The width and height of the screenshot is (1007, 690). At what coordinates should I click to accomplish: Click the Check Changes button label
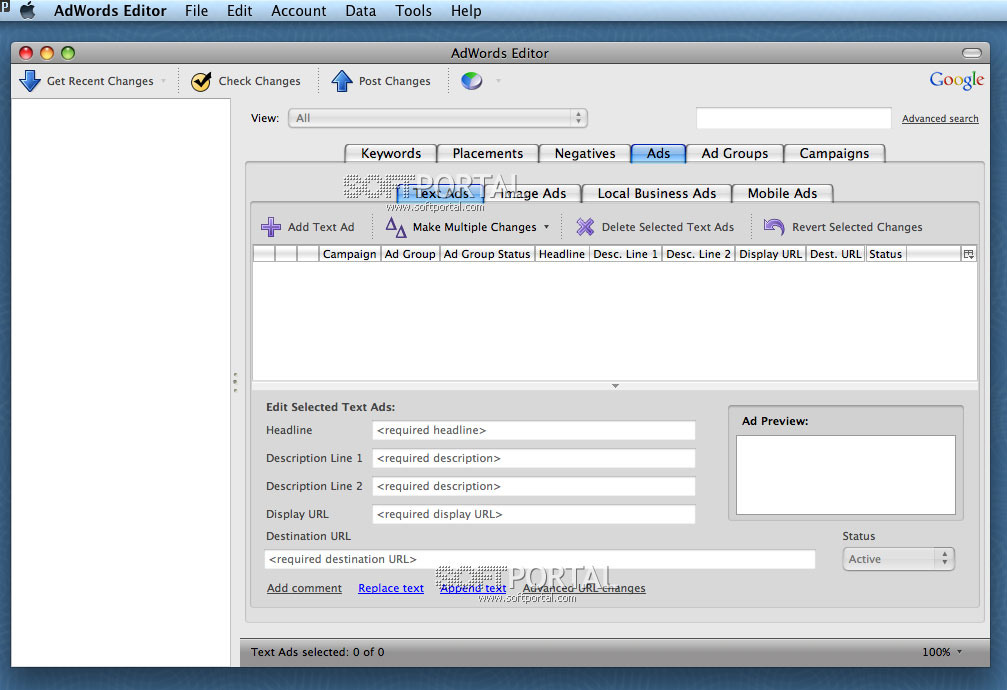click(x=259, y=81)
